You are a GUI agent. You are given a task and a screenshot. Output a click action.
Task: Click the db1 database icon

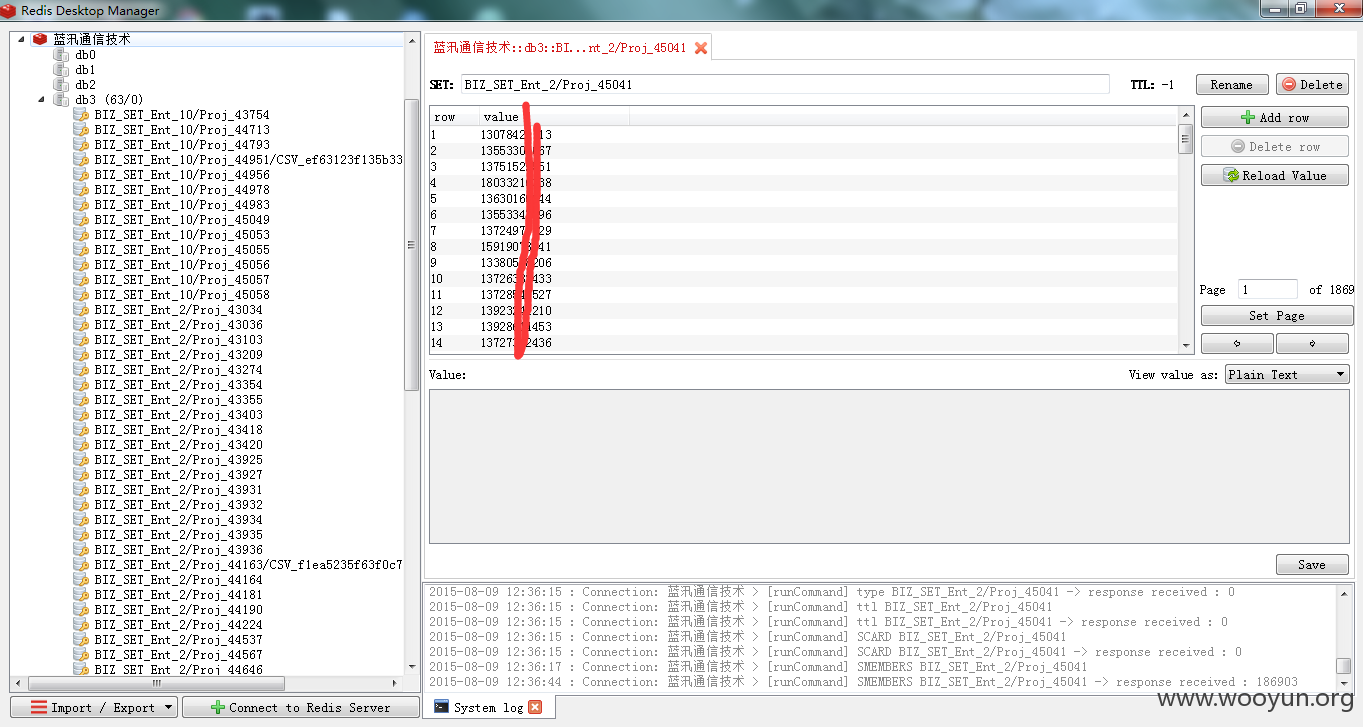pyautogui.click(x=61, y=70)
